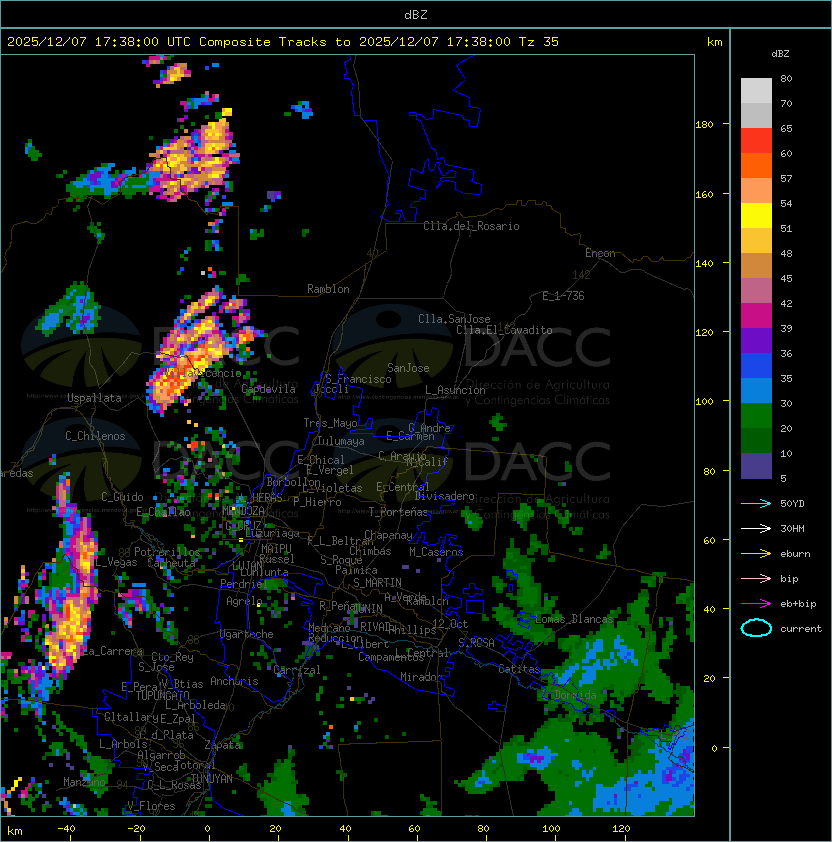This screenshot has height=842, width=832.
Task: Click the 'eb+bip' legend label
Action: (x=798, y=604)
